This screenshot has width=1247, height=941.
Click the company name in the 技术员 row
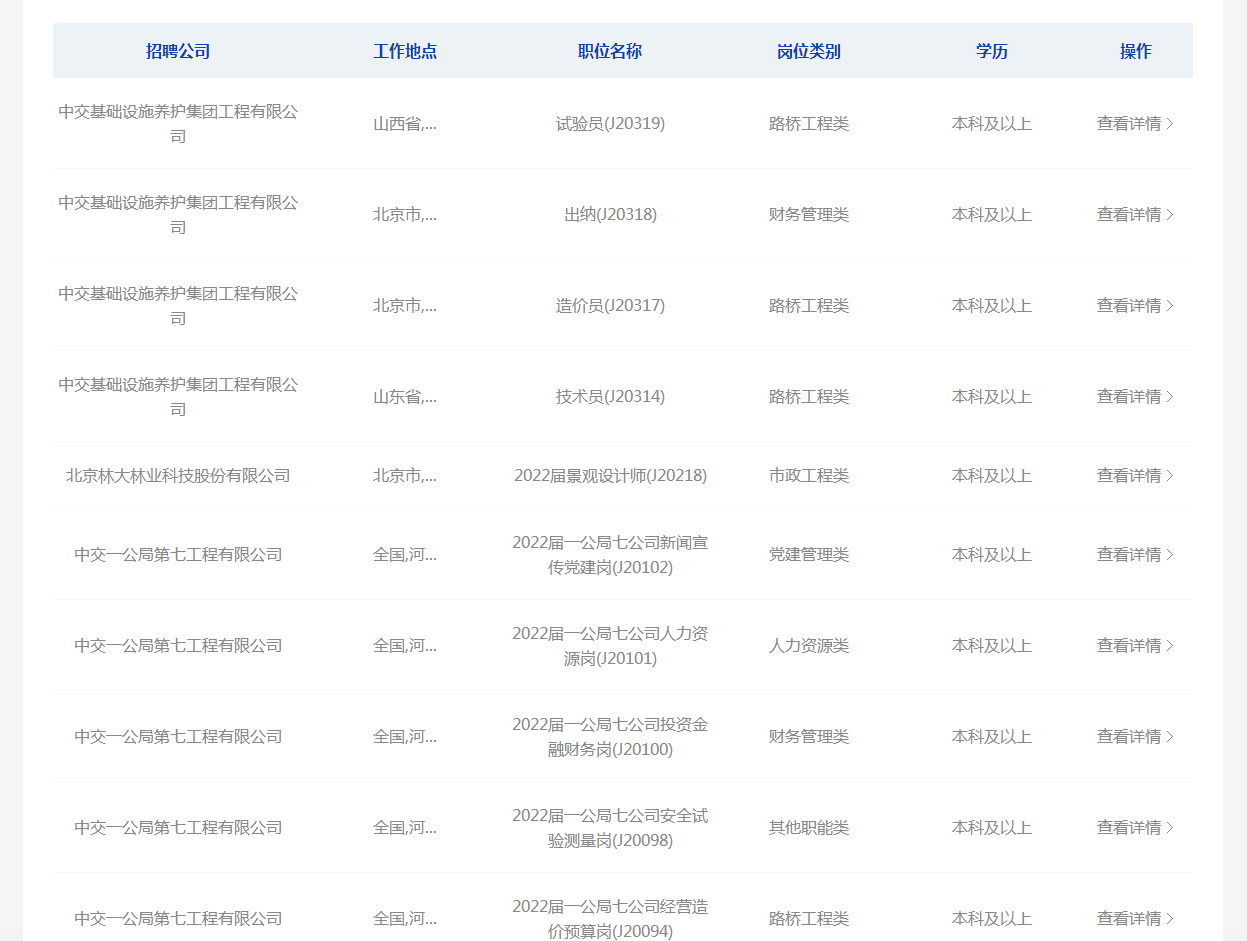point(178,397)
